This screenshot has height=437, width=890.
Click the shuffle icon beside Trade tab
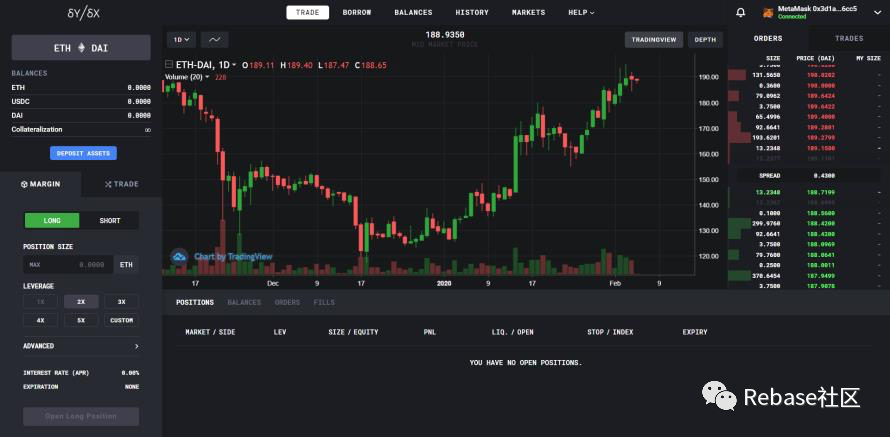click(108, 184)
